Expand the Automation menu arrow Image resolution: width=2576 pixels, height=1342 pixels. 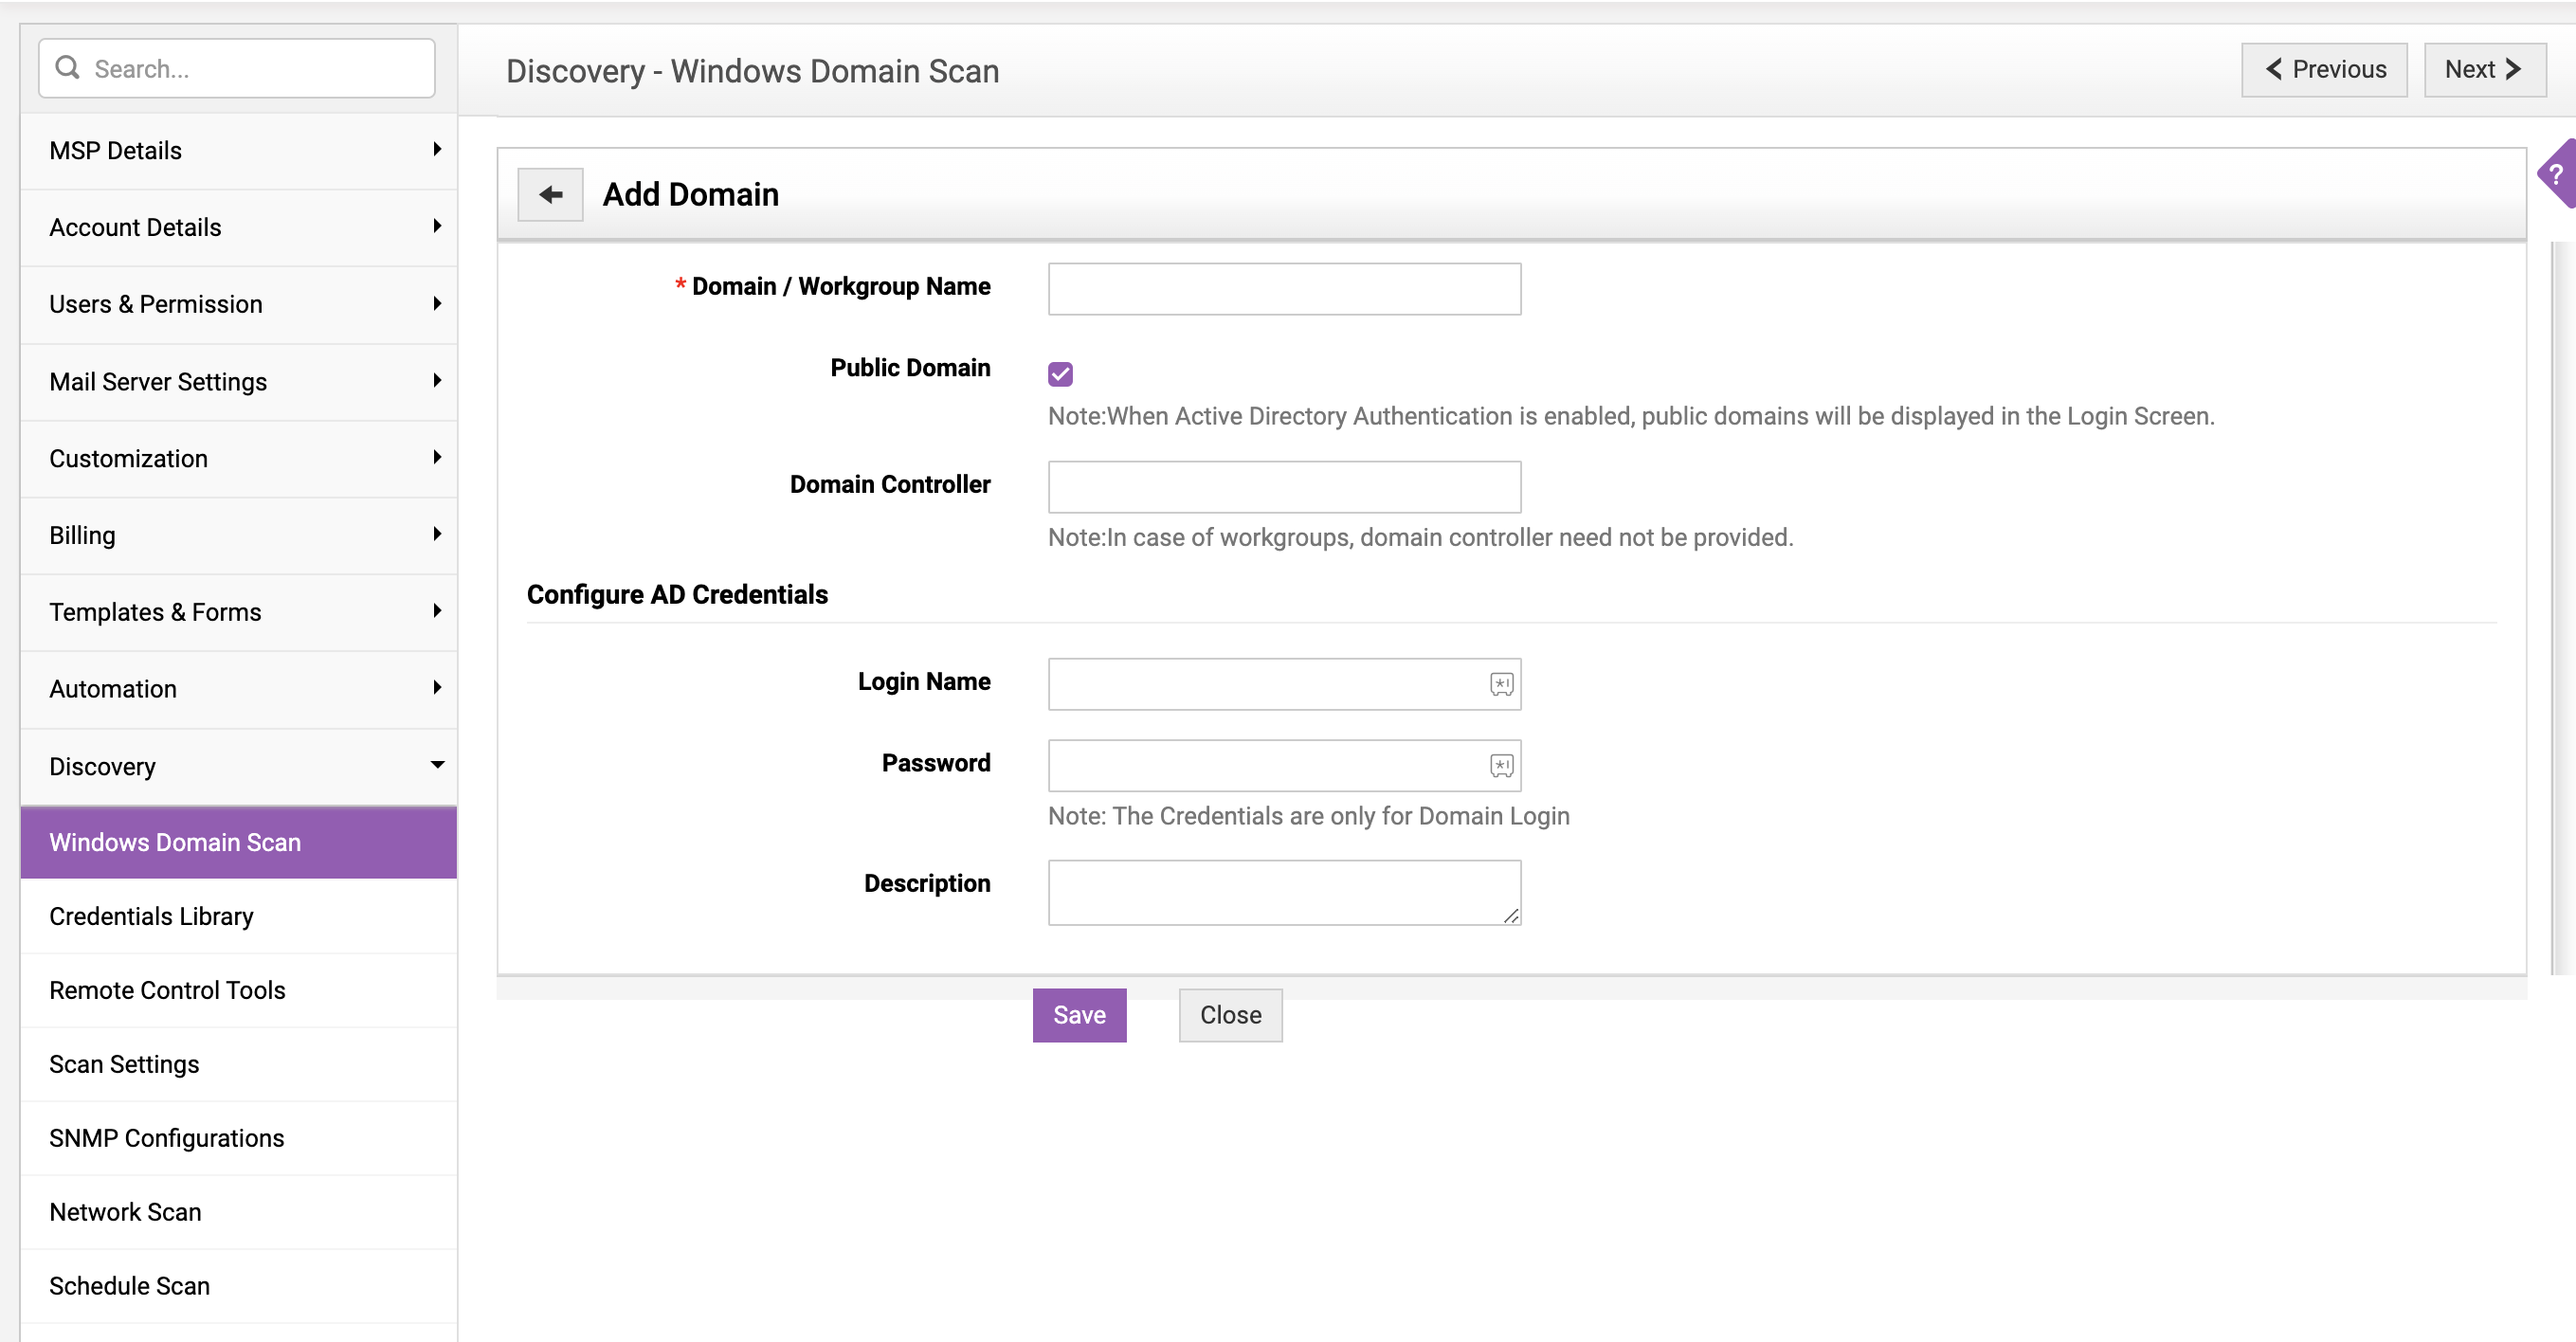click(x=437, y=688)
